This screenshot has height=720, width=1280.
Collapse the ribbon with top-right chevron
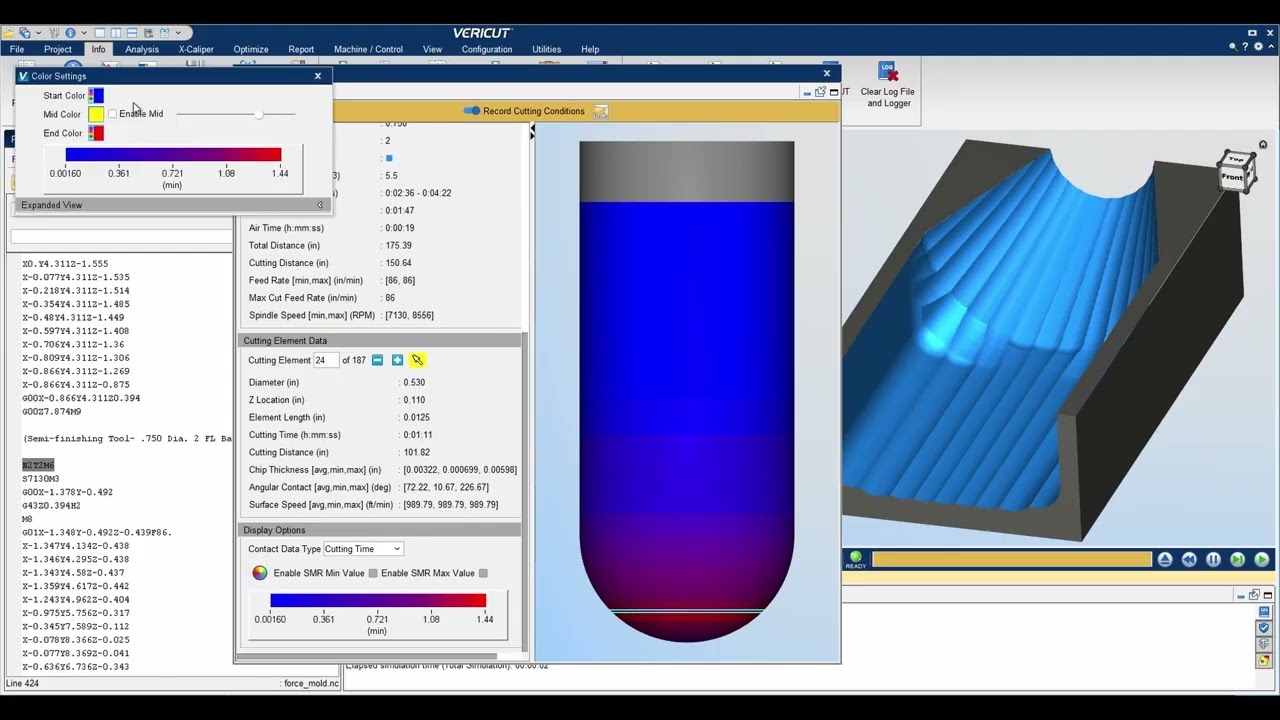[1270, 47]
